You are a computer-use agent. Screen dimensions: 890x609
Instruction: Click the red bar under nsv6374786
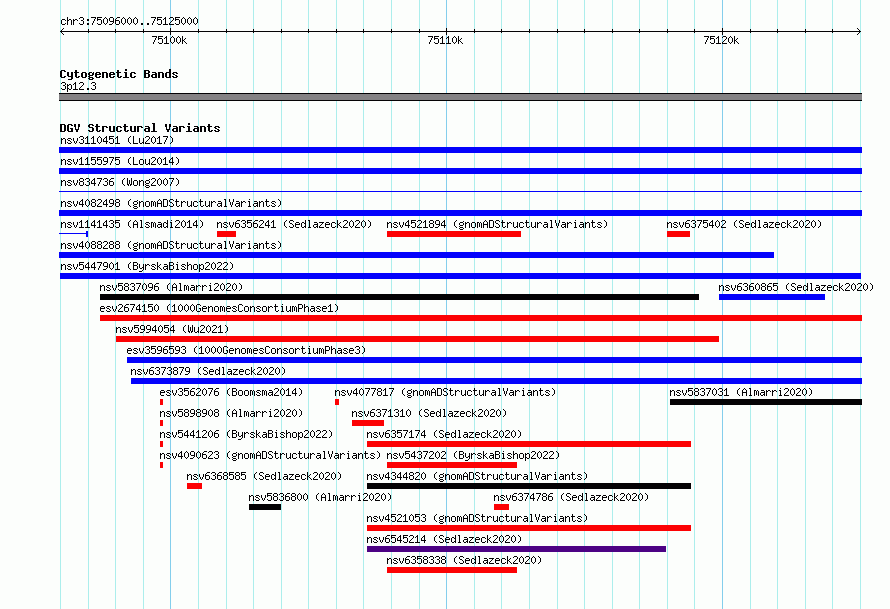tap(501, 507)
